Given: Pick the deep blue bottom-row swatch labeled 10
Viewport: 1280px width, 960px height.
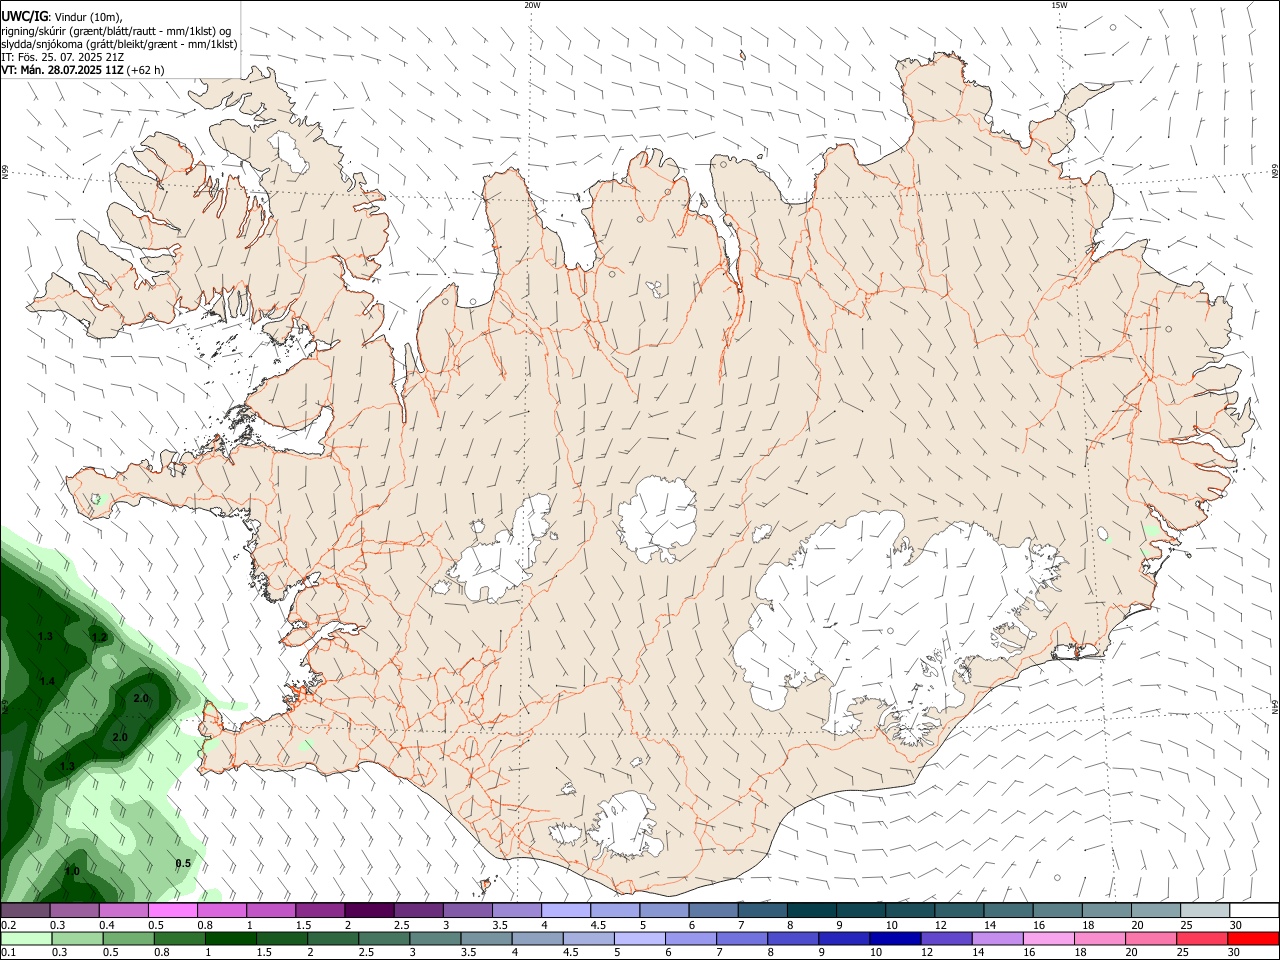Looking at the screenshot, I should (894, 939).
